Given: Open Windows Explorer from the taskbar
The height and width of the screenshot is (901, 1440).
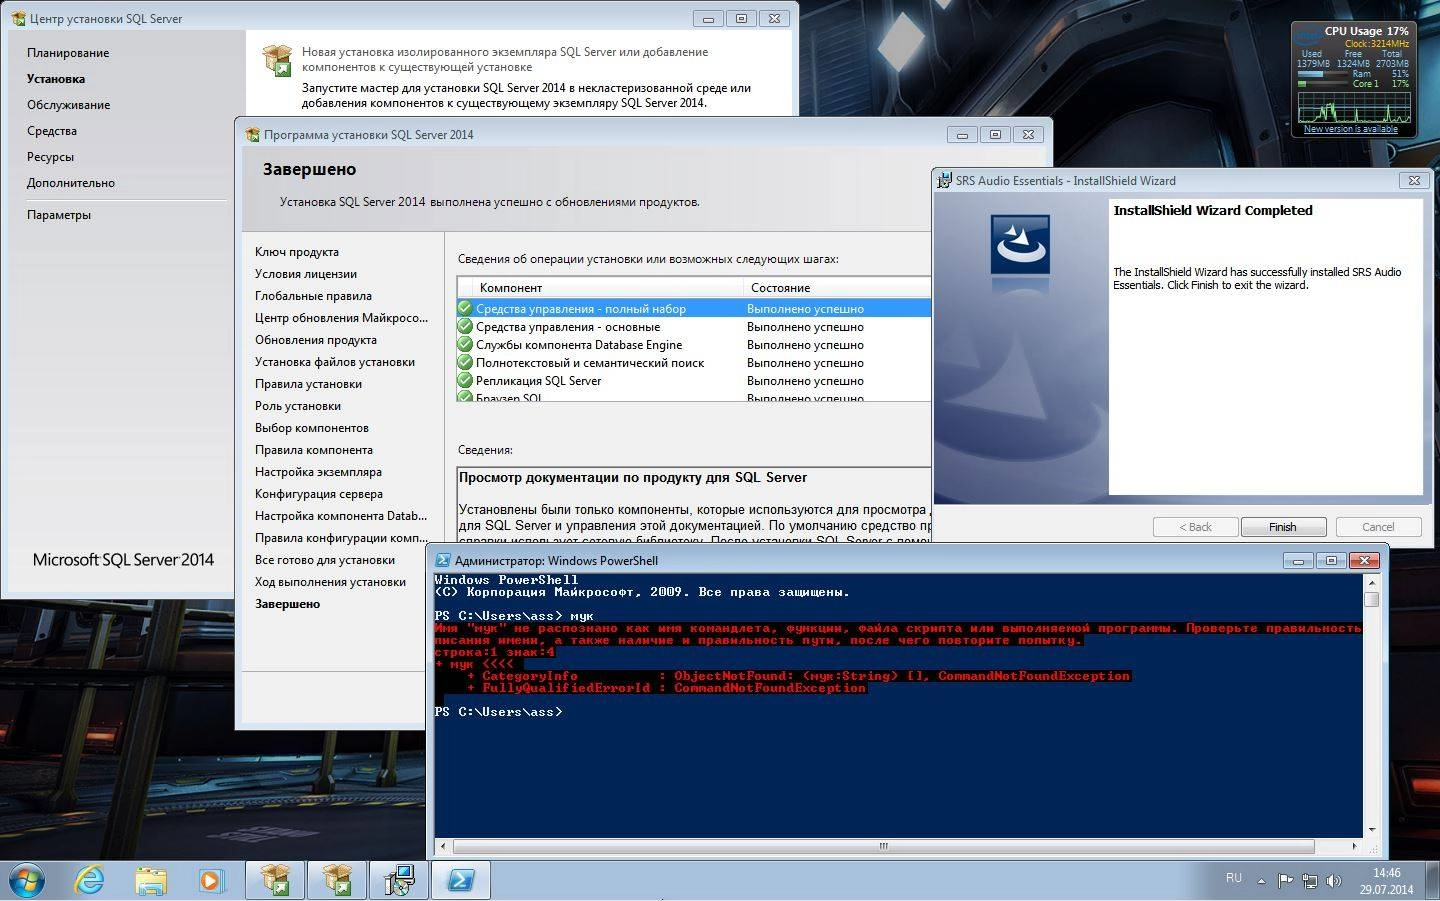Looking at the screenshot, I should (151, 880).
